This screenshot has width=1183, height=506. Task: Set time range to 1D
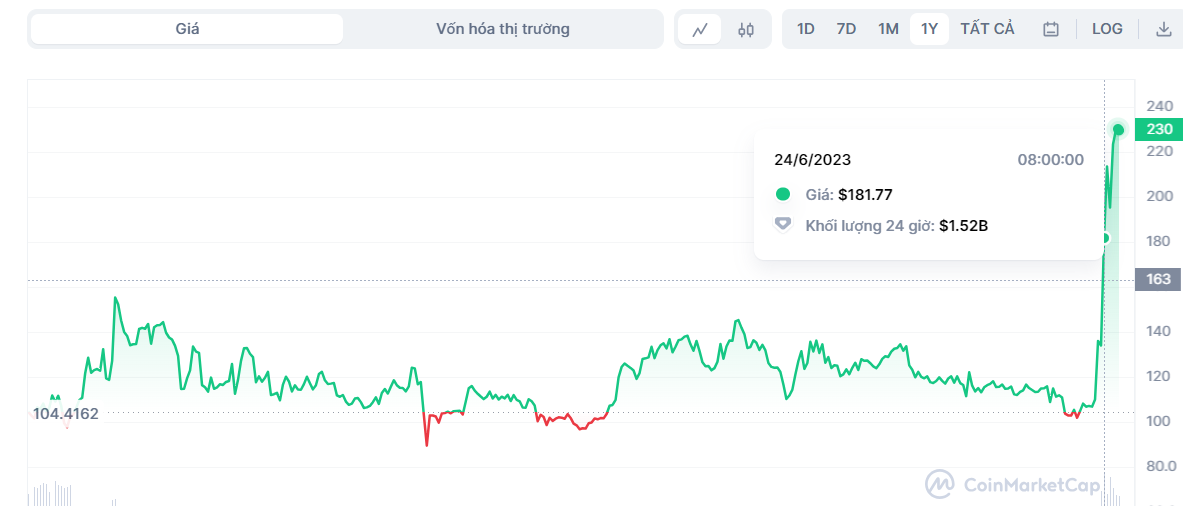pos(805,29)
